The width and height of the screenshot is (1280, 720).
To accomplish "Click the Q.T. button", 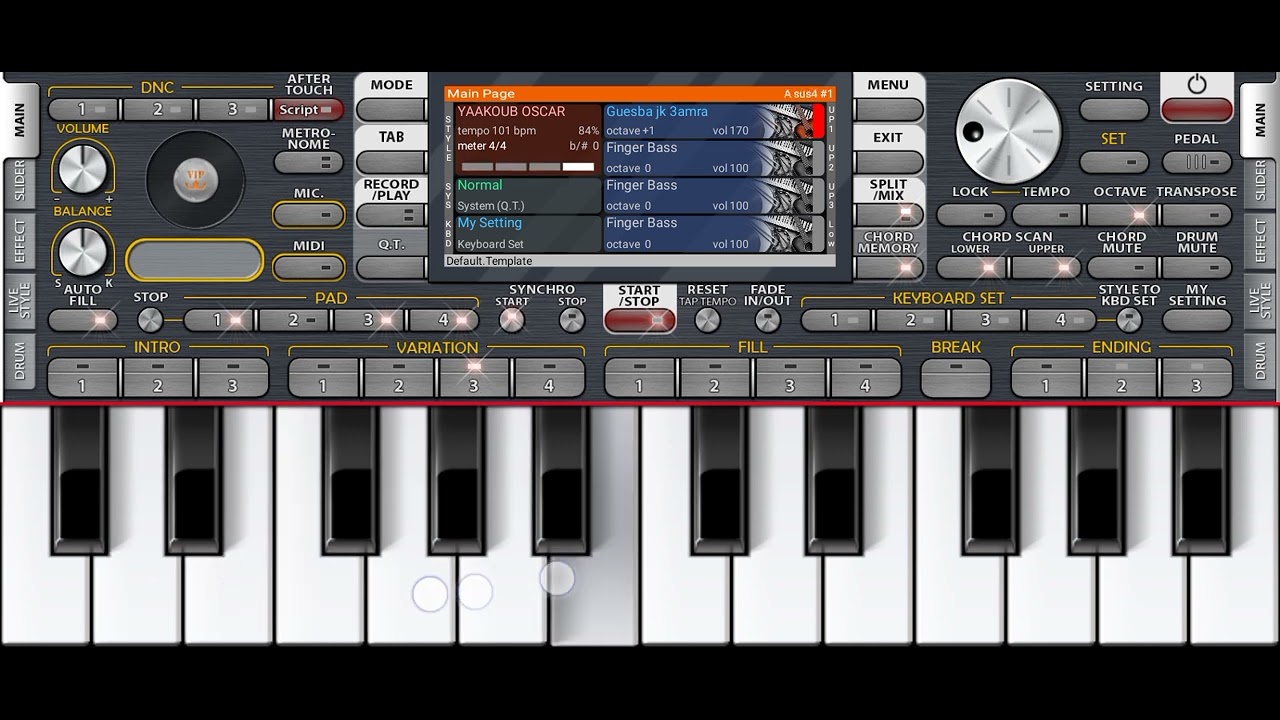I will (x=391, y=267).
